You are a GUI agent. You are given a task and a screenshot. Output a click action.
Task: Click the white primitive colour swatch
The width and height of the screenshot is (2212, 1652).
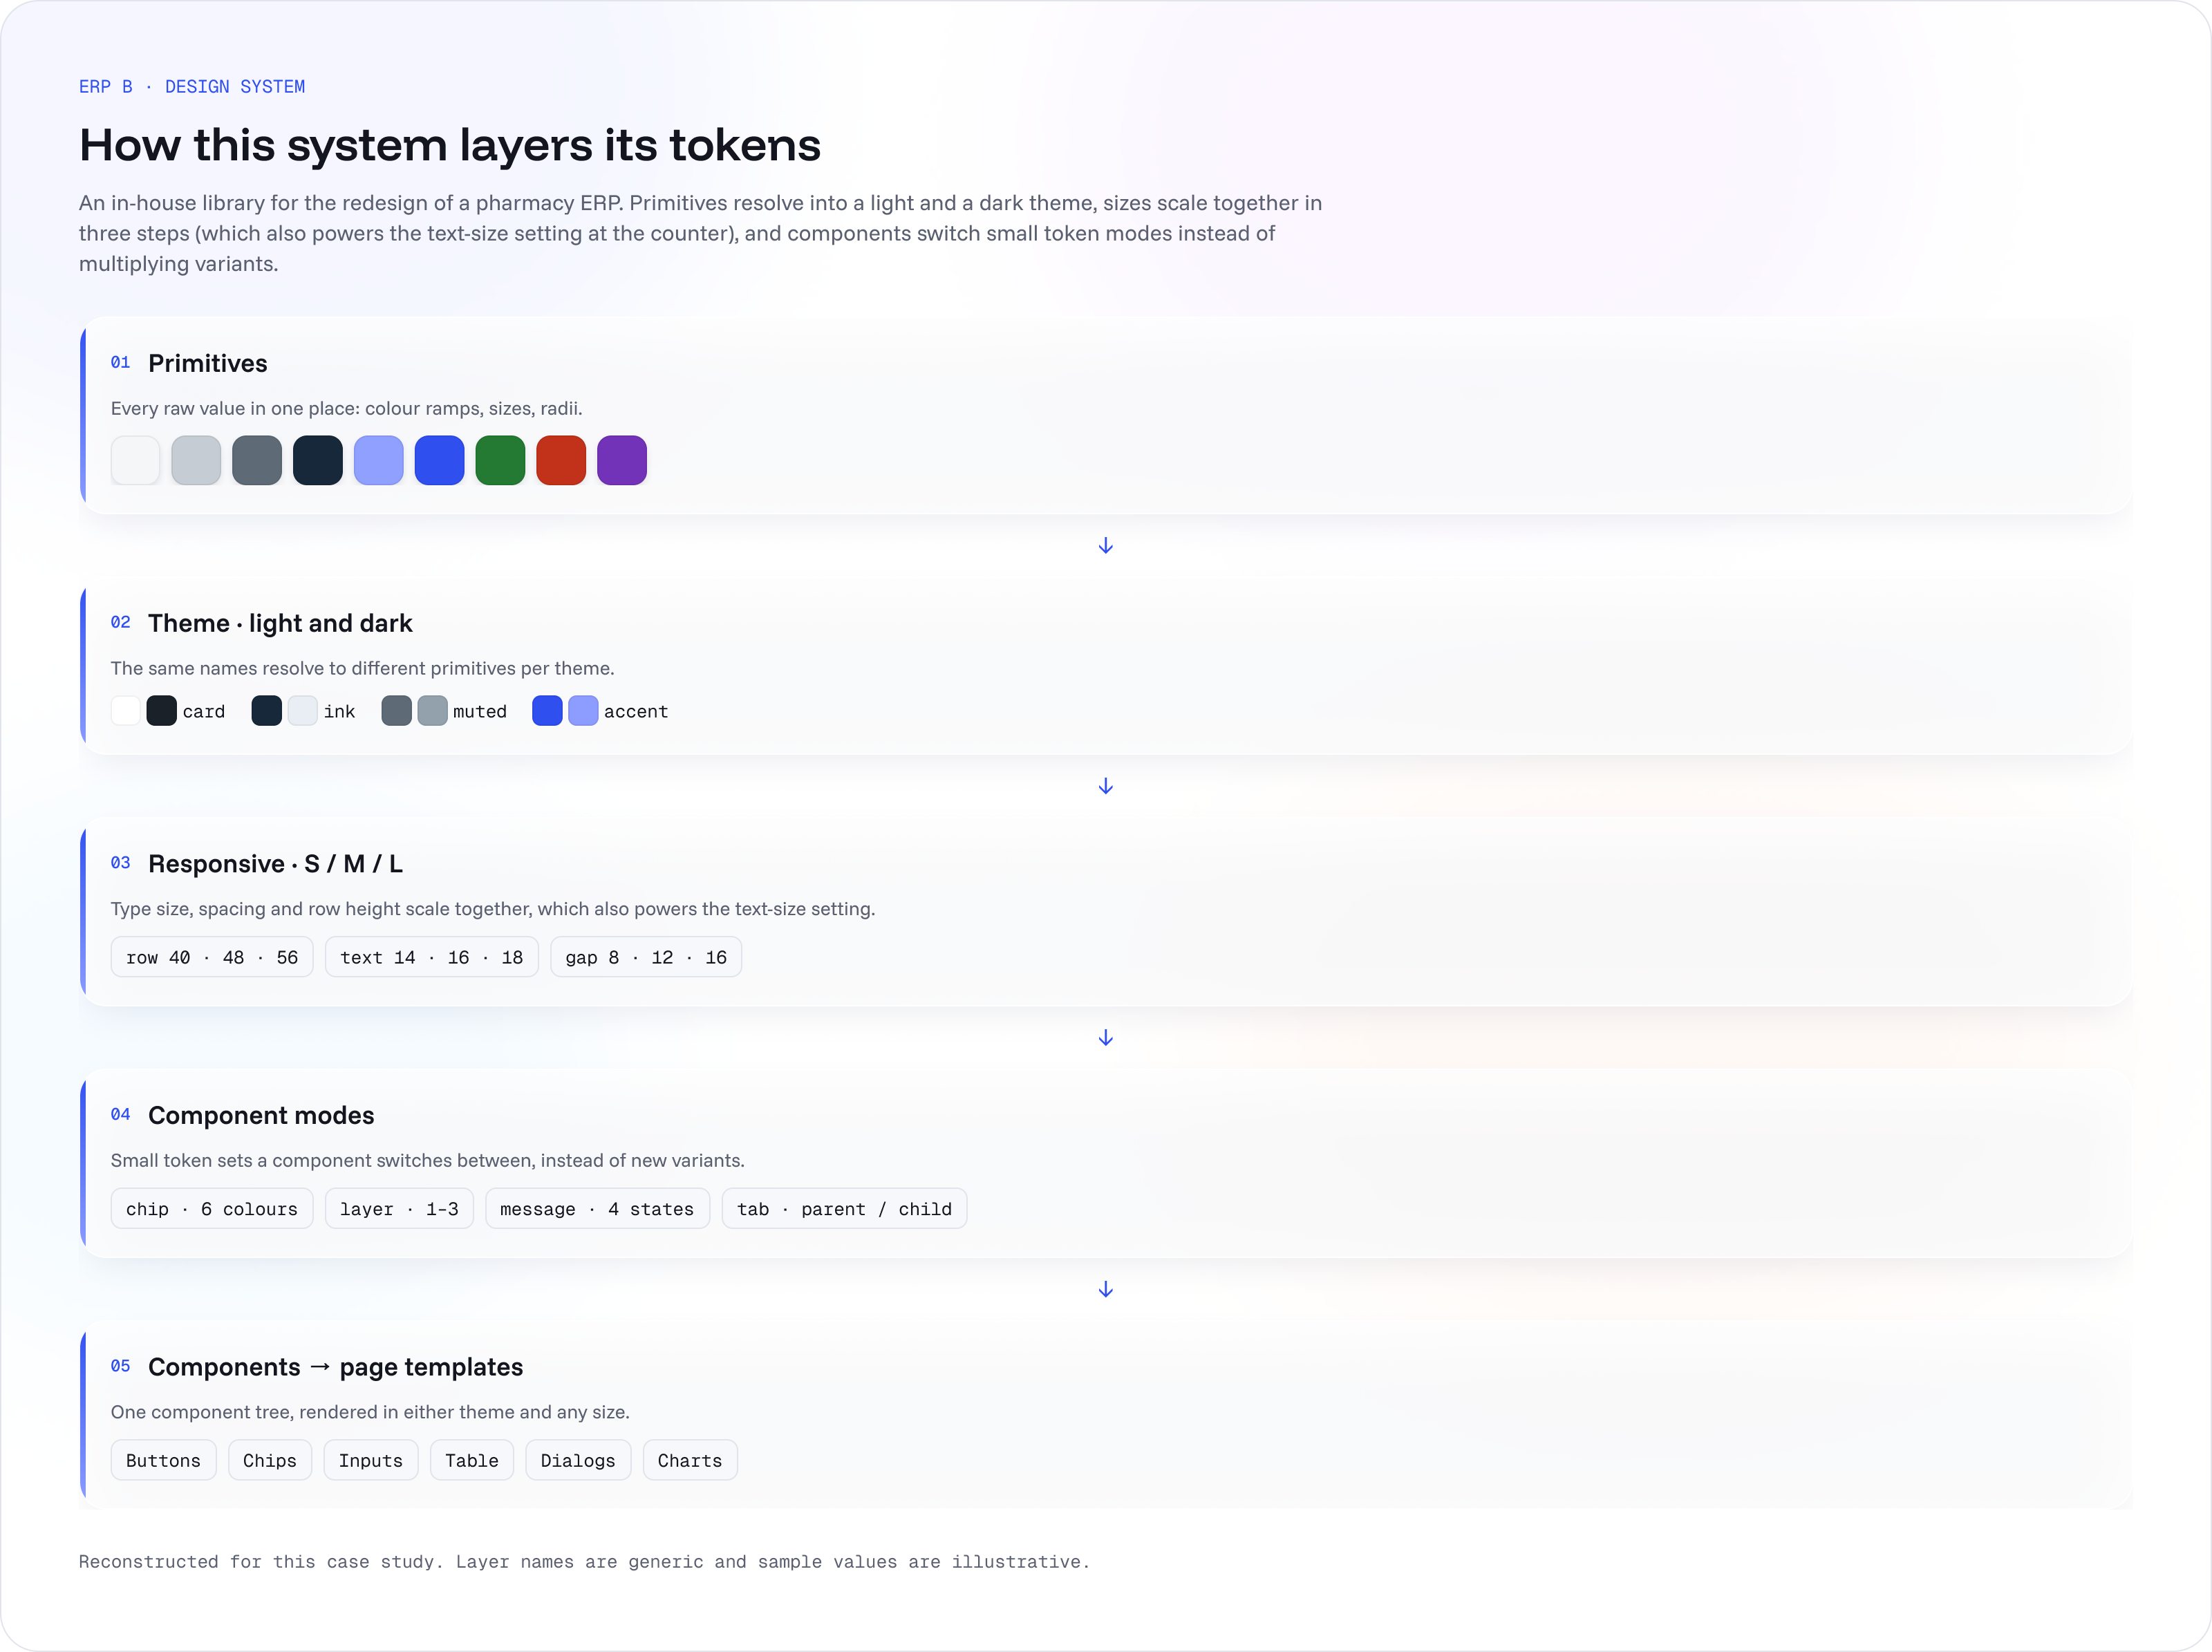[135, 460]
